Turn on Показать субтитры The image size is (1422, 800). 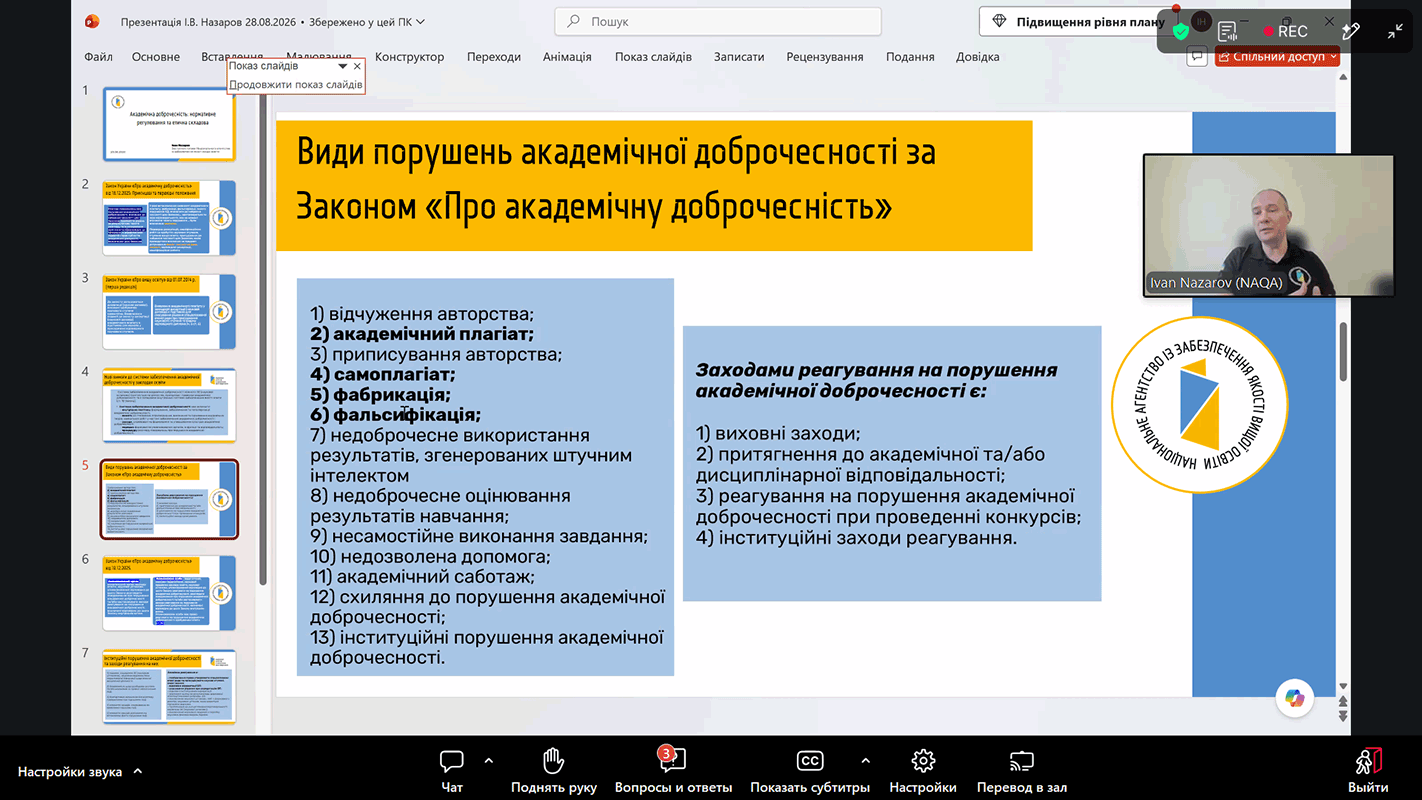(x=810, y=770)
